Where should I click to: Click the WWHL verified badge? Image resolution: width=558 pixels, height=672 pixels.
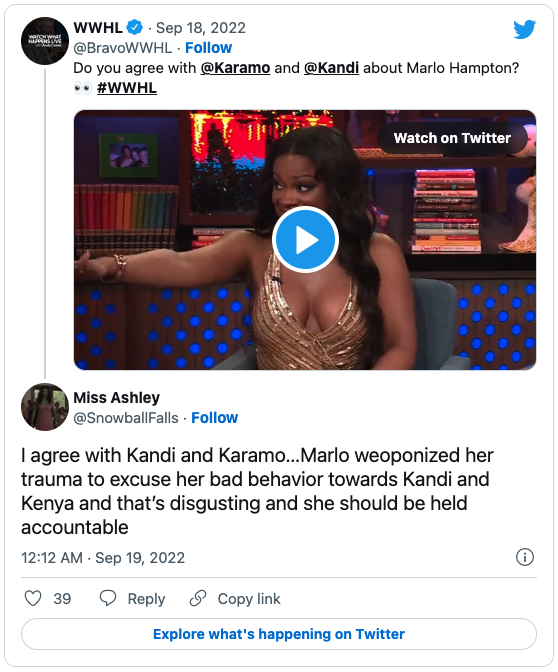click(x=135, y=27)
